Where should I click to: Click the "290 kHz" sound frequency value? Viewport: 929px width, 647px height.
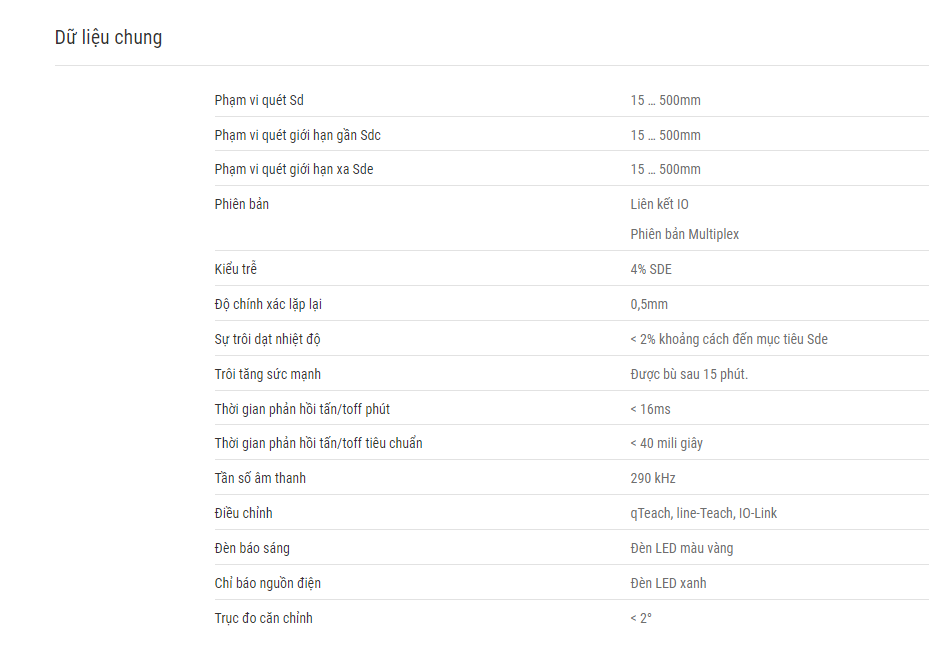653,478
